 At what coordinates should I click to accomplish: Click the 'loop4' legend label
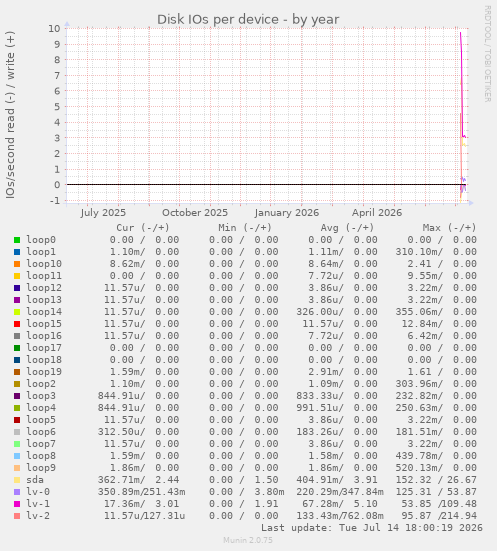tap(41, 408)
